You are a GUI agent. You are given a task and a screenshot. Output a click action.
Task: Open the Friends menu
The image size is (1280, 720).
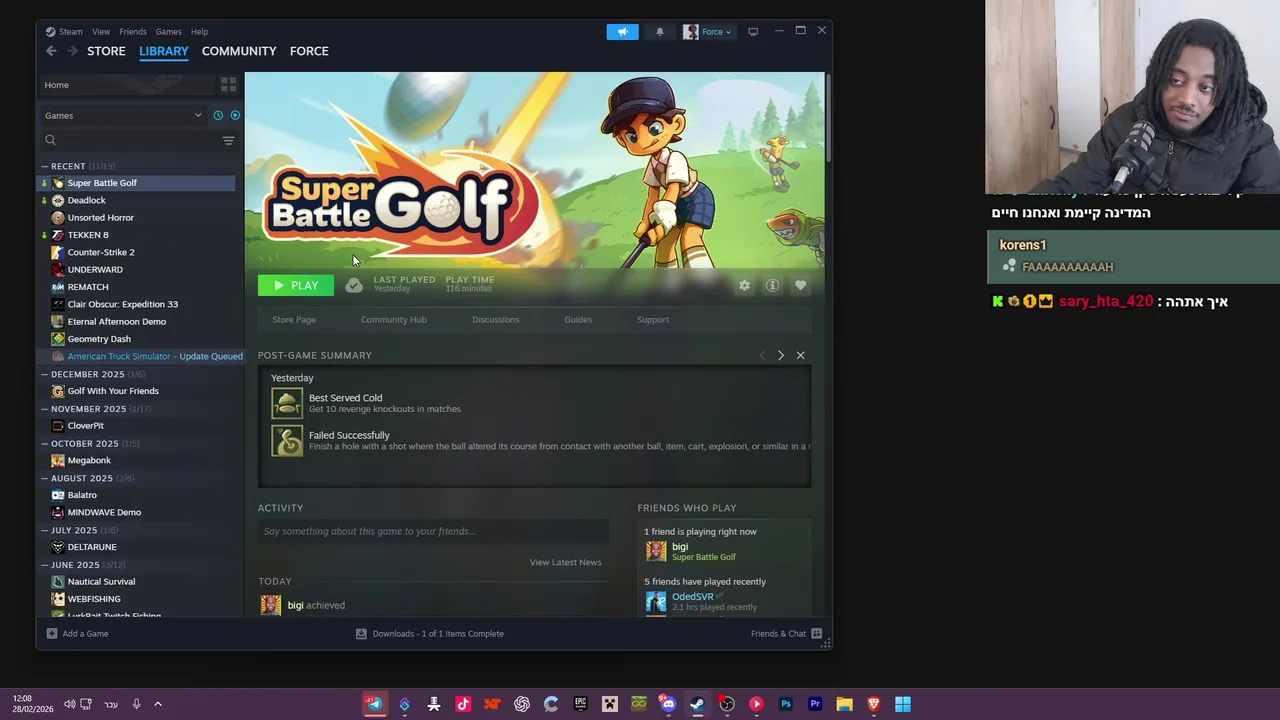pyautogui.click(x=133, y=31)
